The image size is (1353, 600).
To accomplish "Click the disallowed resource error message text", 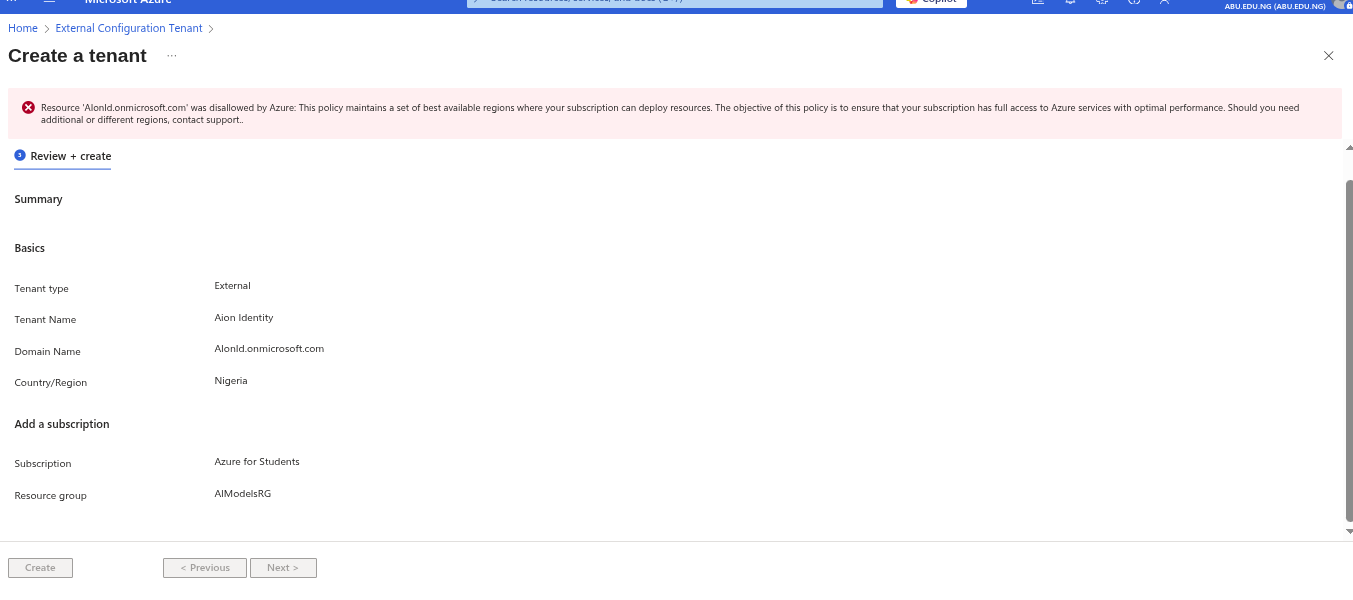I will [x=670, y=113].
